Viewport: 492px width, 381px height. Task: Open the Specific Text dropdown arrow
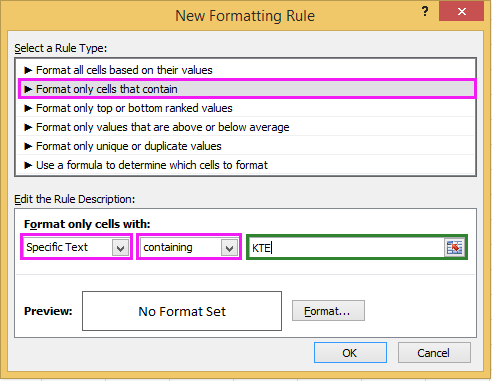(120, 248)
